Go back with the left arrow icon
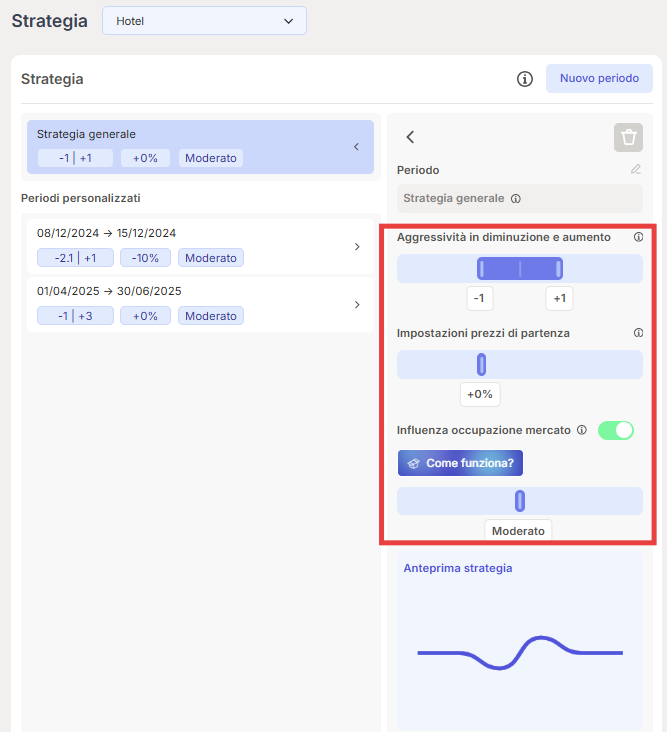This screenshot has width=667, height=732. (x=410, y=137)
